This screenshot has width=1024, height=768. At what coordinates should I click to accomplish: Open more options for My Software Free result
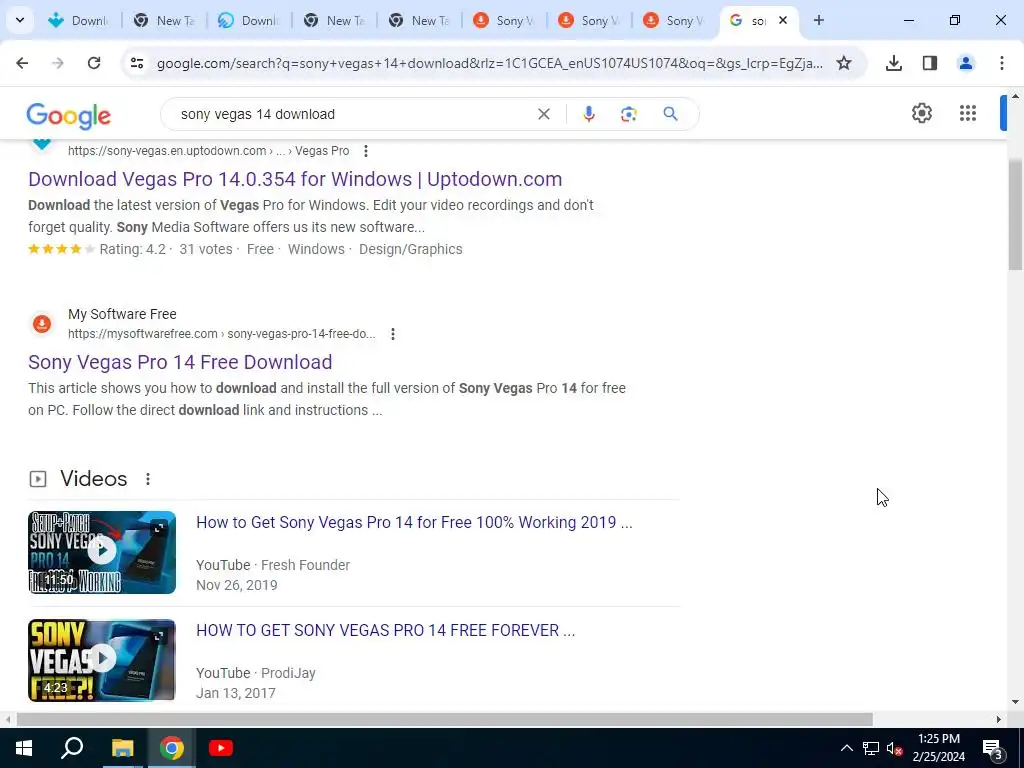pos(392,334)
